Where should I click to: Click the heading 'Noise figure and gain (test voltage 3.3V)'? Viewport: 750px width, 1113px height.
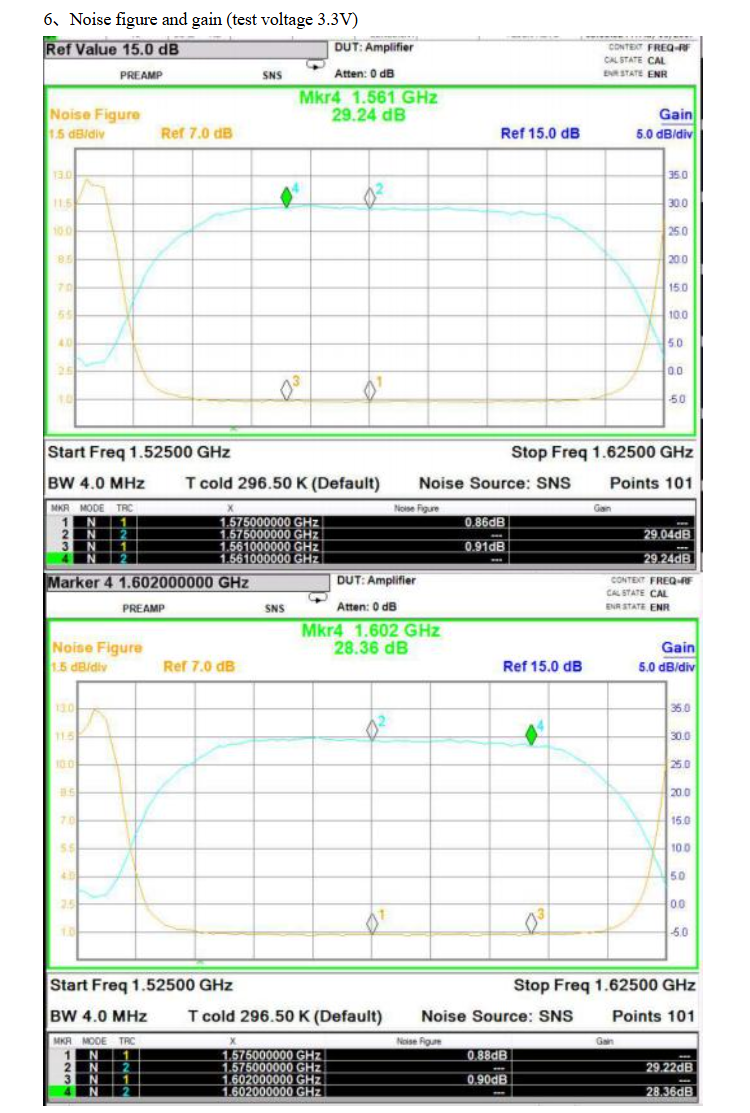click(x=214, y=19)
